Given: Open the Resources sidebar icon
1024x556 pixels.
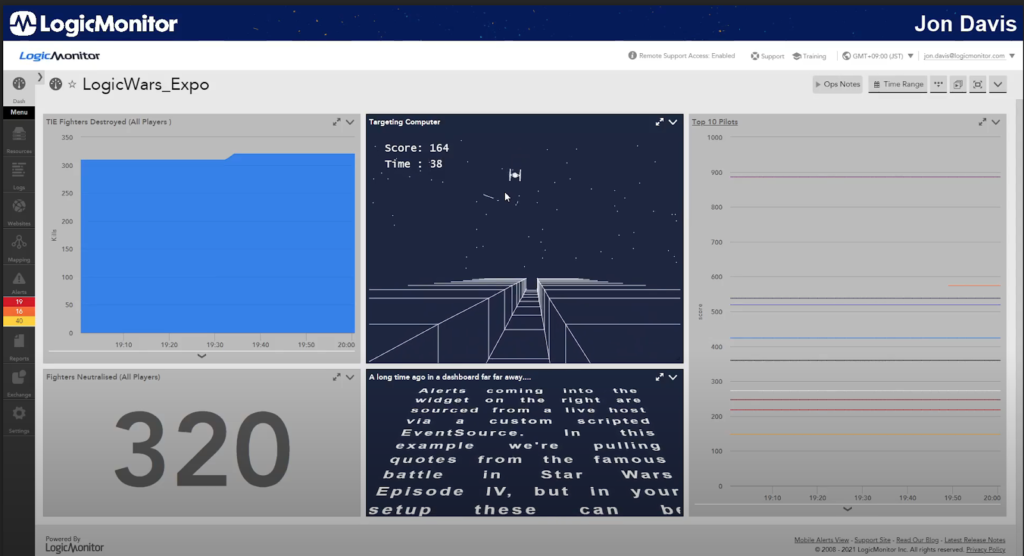Looking at the screenshot, I should (19, 139).
